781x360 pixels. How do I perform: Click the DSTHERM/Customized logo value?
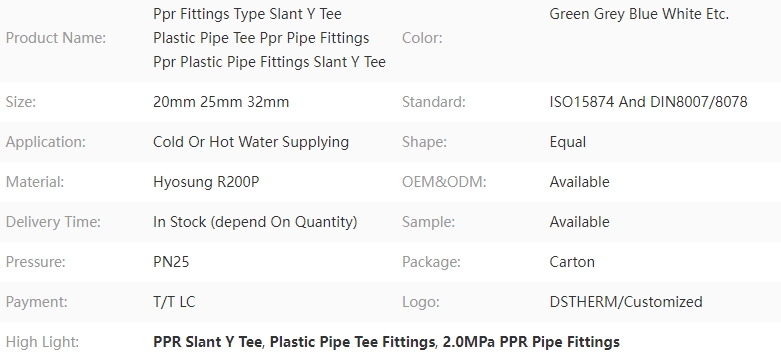pyautogui.click(x=626, y=302)
